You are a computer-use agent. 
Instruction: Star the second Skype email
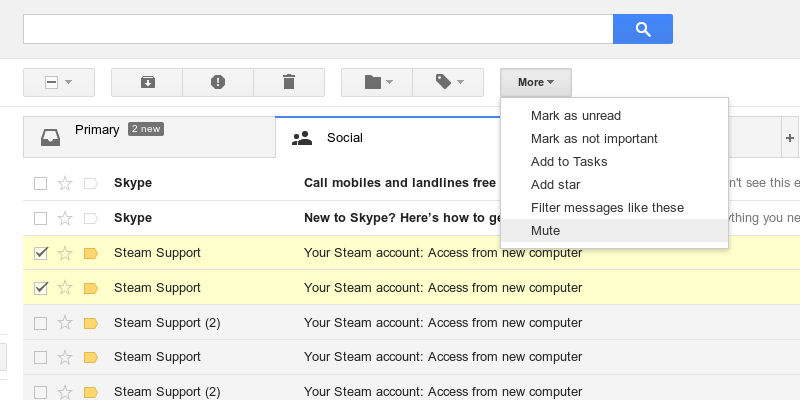tap(65, 218)
